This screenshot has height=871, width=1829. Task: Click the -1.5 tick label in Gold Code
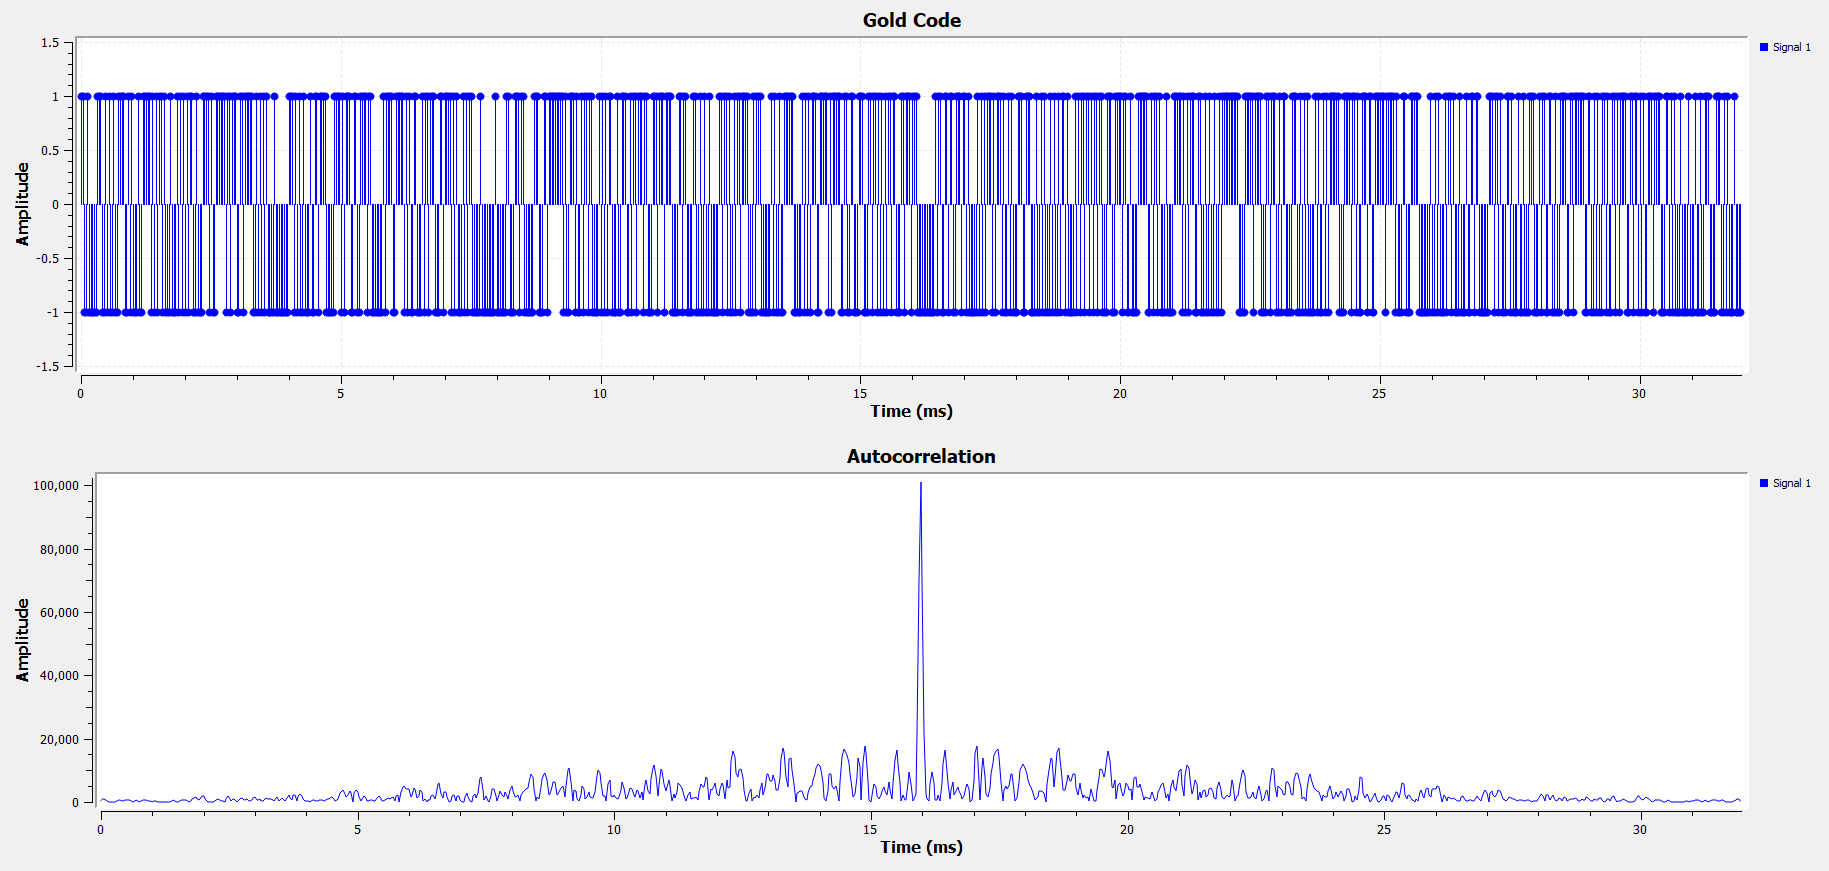(48, 366)
